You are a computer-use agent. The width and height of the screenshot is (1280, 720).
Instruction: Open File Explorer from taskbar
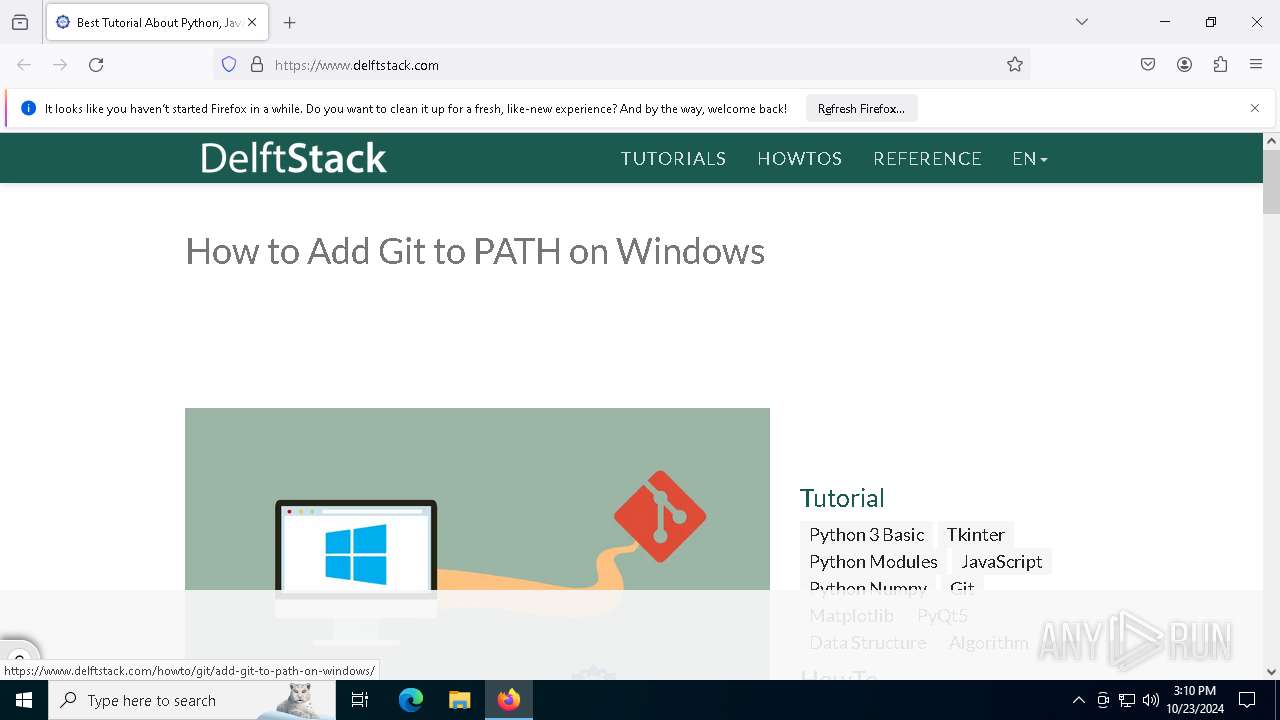[459, 700]
